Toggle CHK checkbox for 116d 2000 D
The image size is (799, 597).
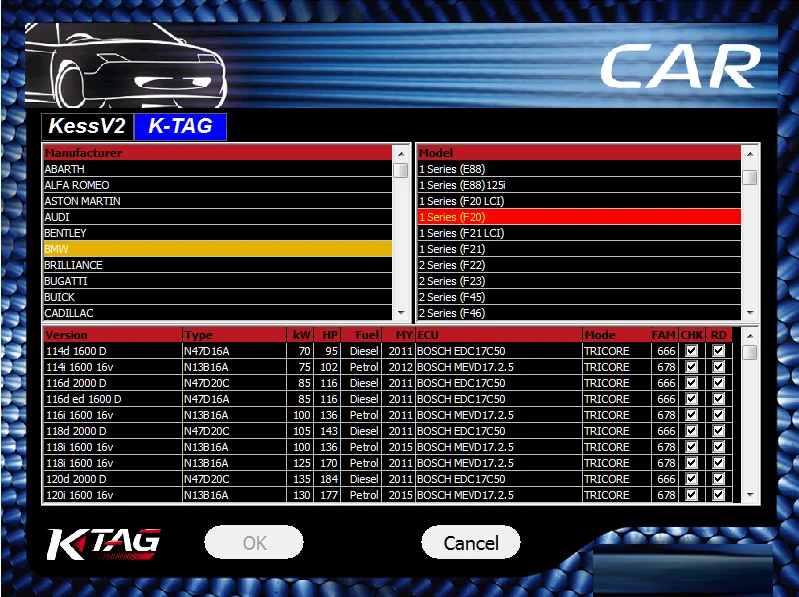click(x=691, y=383)
